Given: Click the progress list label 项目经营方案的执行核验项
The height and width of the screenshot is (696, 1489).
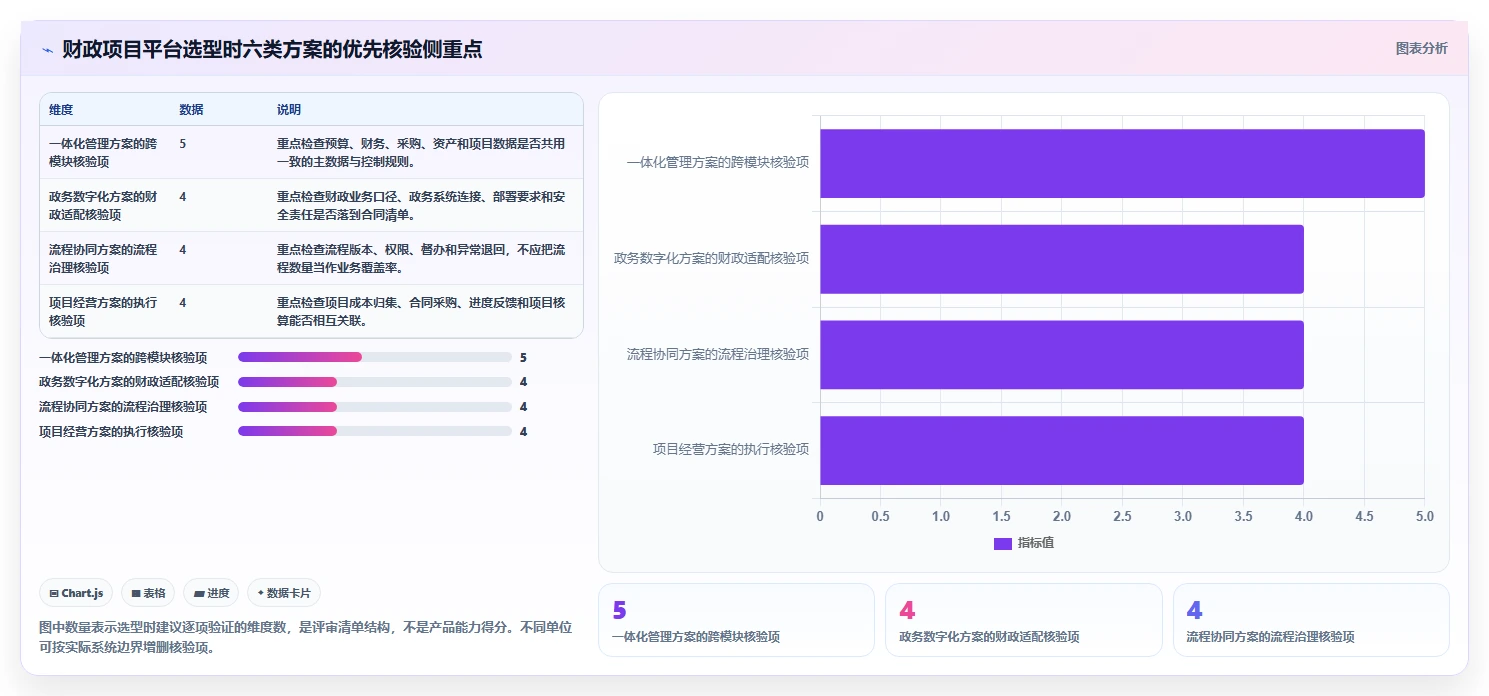Looking at the screenshot, I should tap(111, 432).
